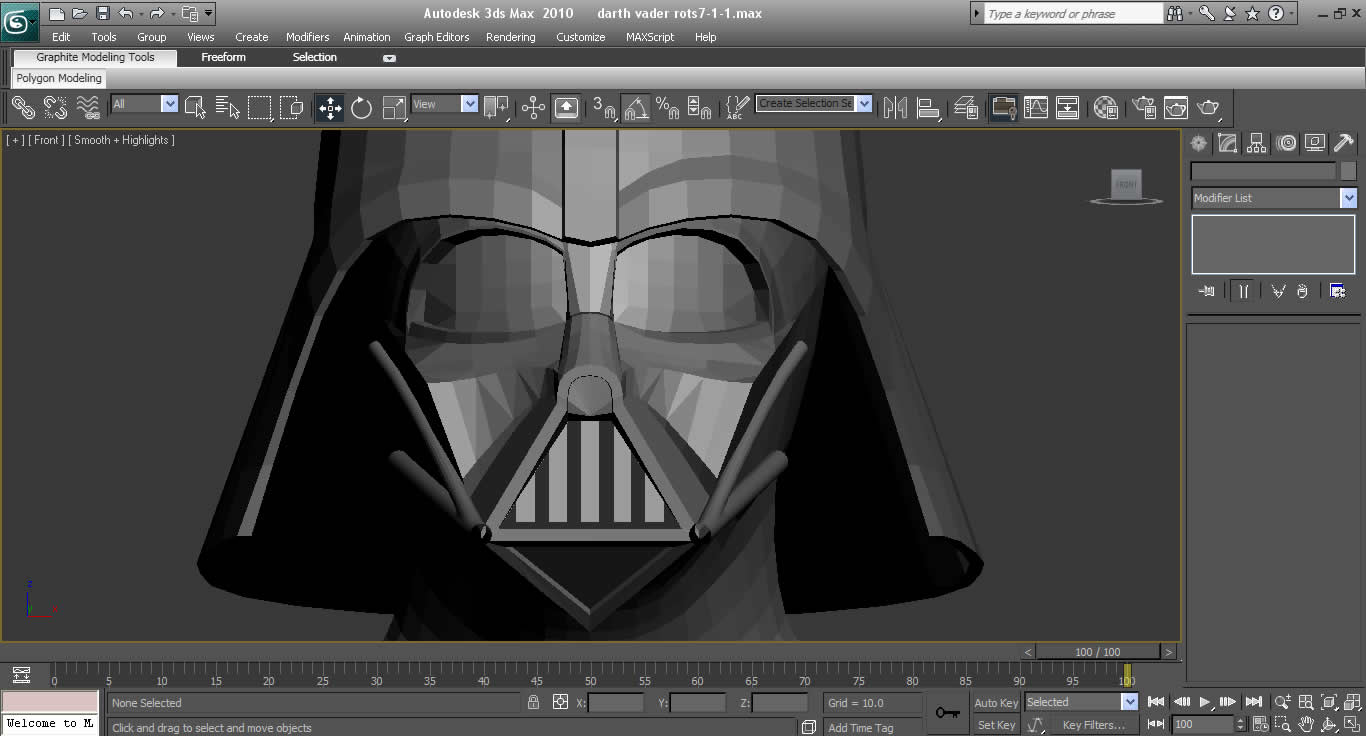This screenshot has height=736, width=1366.
Task: Toggle Percent Snap button
Action: [668, 107]
